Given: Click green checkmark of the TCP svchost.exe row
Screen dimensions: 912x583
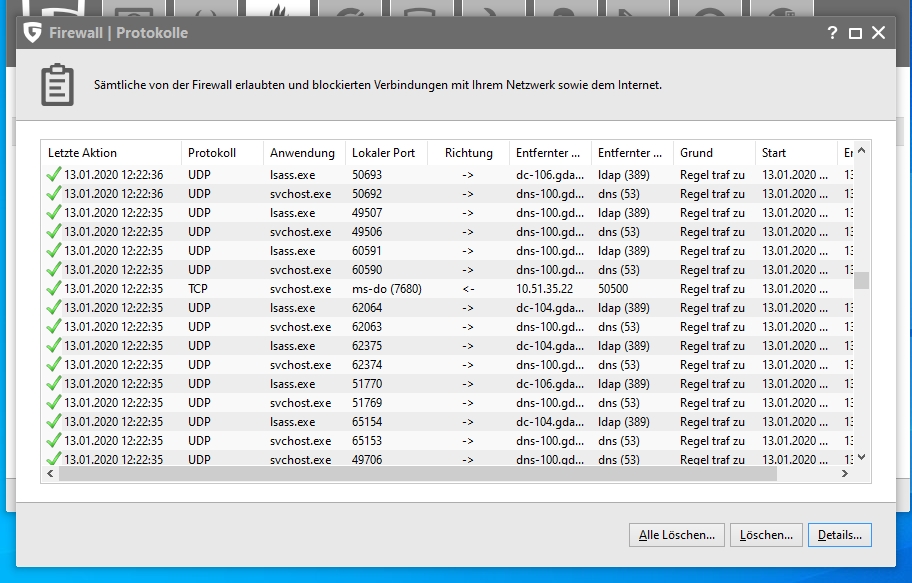Looking at the screenshot, I should (x=54, y=289).
